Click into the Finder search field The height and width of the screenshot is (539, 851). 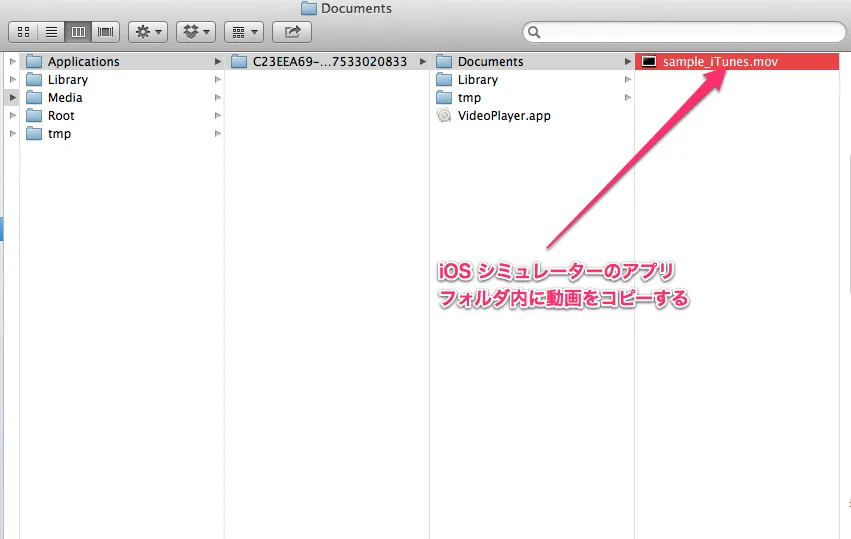[684, 32]
